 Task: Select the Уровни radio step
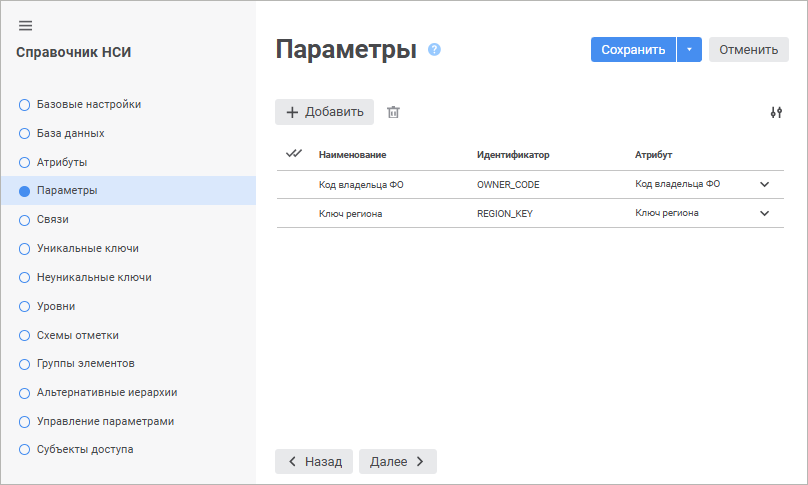click(x=24, y=307)
